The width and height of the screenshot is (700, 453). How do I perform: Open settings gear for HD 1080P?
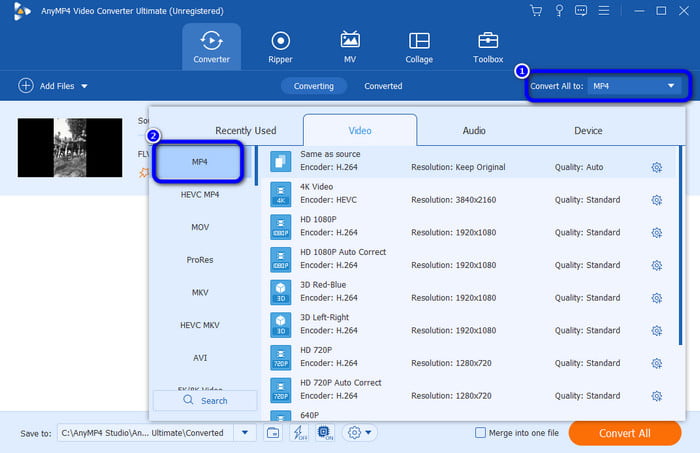coord(656,233)
